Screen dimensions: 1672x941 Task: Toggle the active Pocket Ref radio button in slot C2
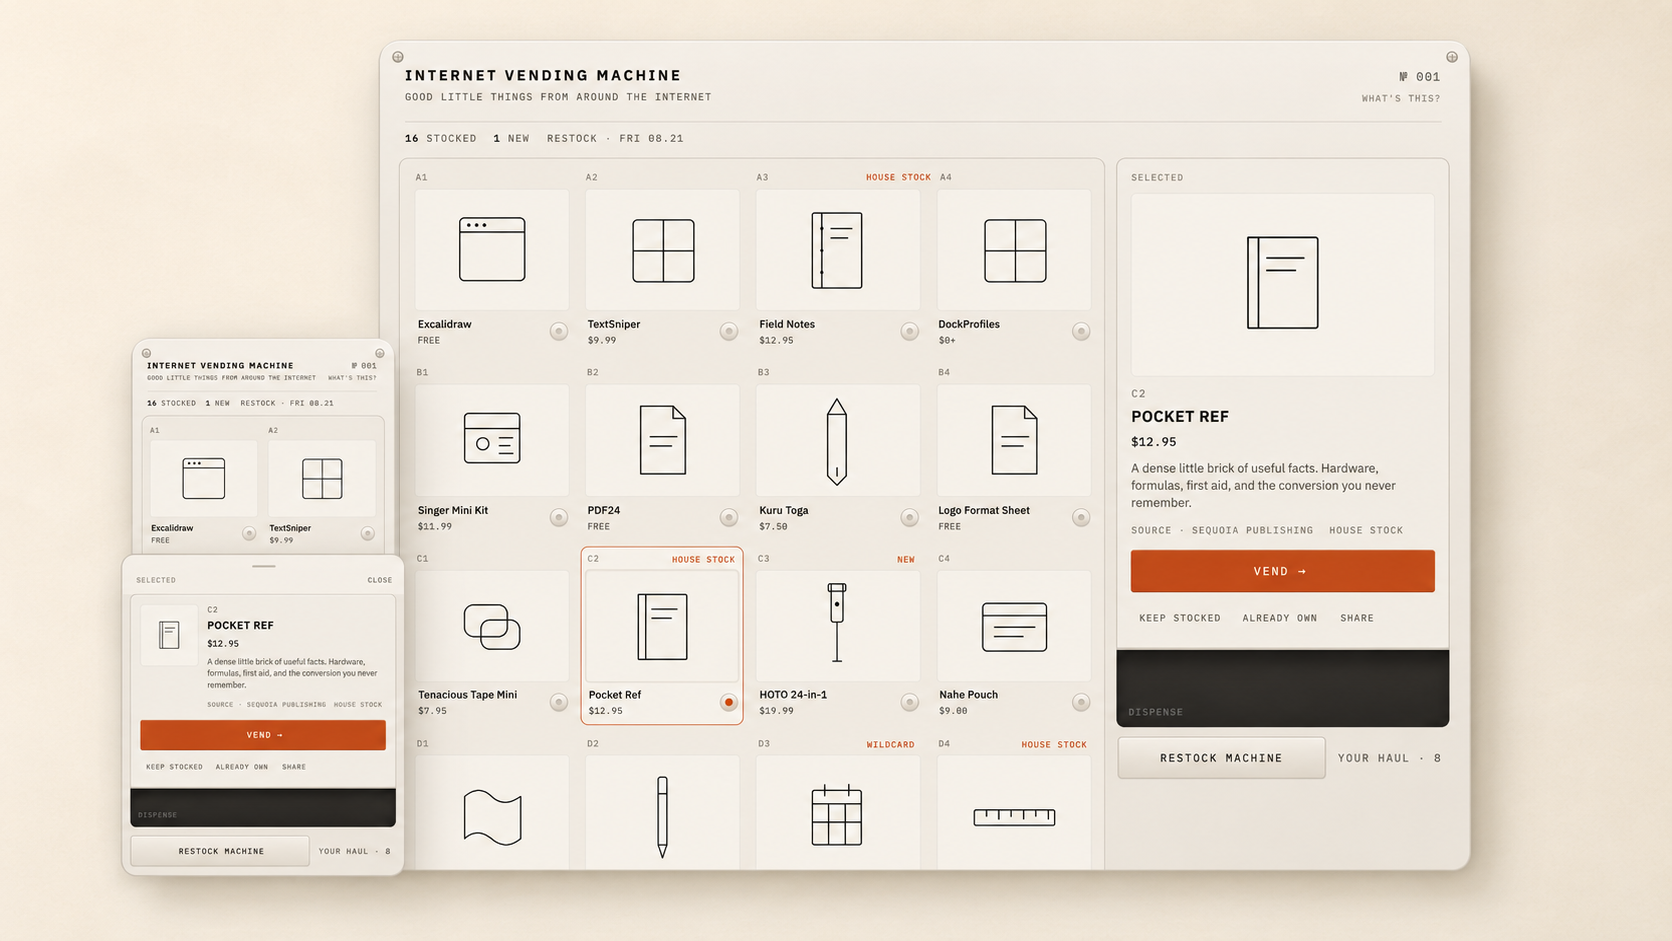729,702
